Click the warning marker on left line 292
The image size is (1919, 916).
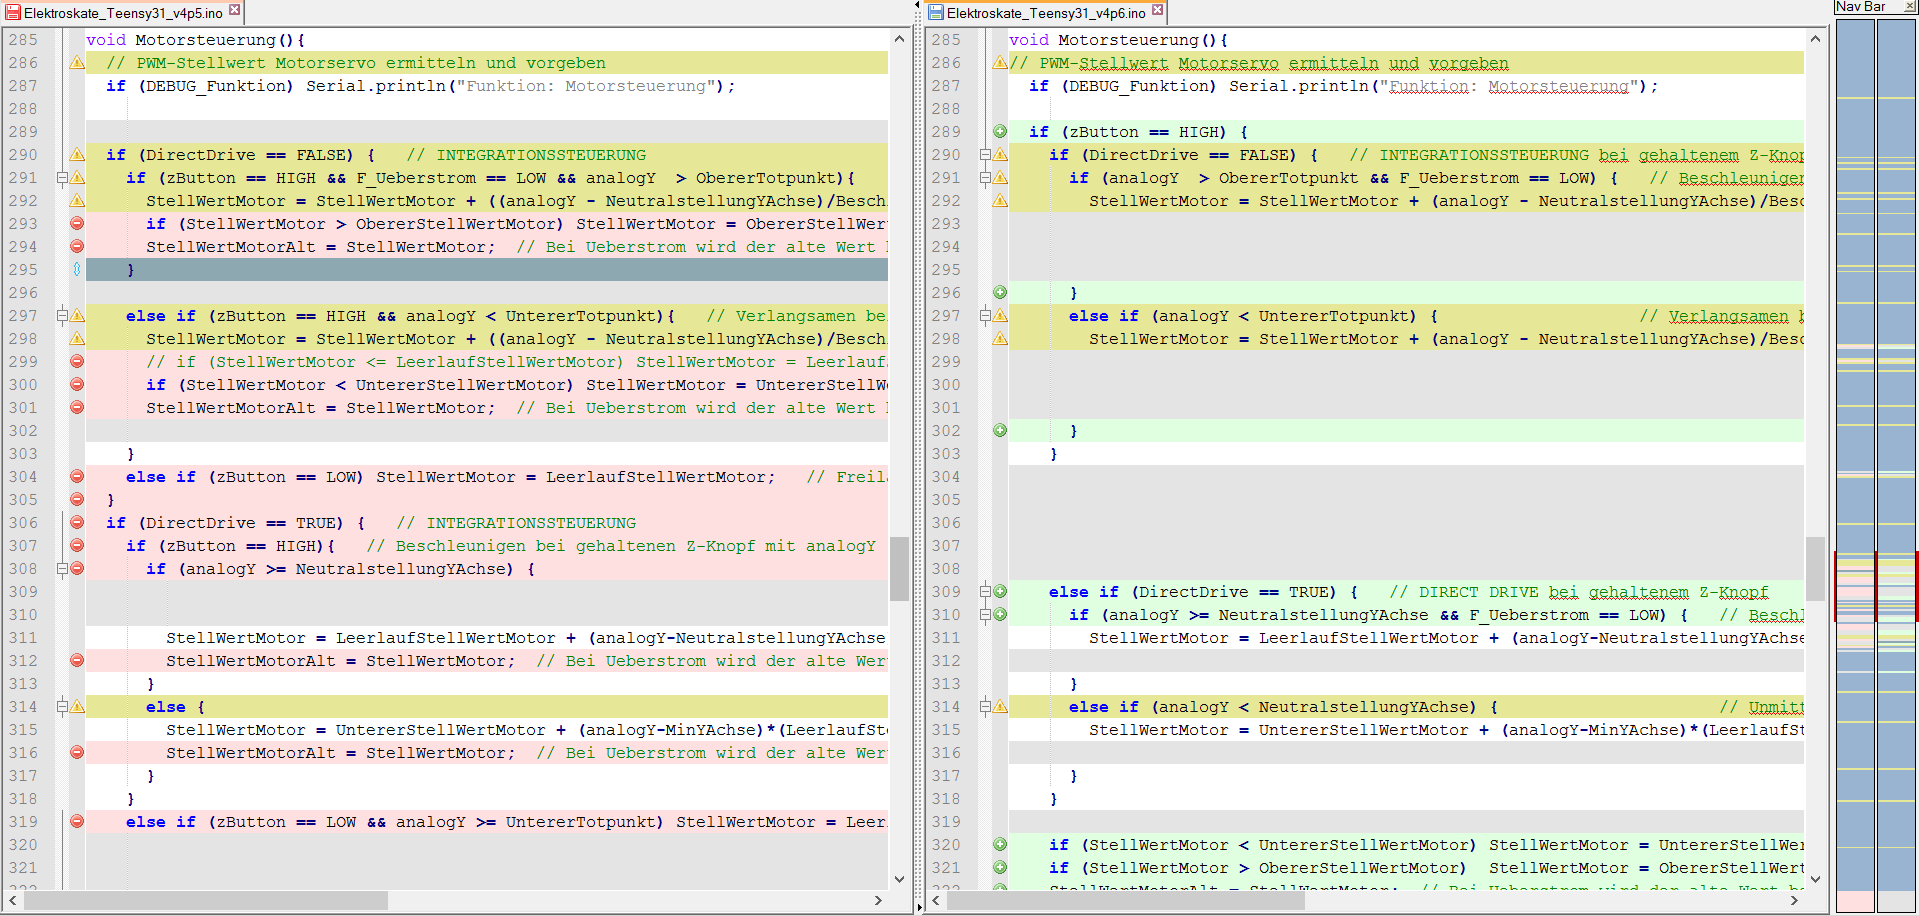point(77,201)
